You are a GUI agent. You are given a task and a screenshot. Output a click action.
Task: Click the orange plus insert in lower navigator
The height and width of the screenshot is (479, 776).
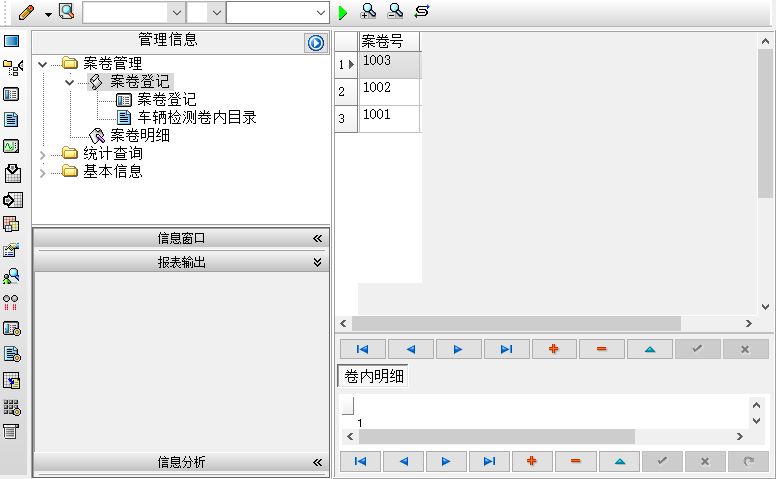tap(532, 461)
